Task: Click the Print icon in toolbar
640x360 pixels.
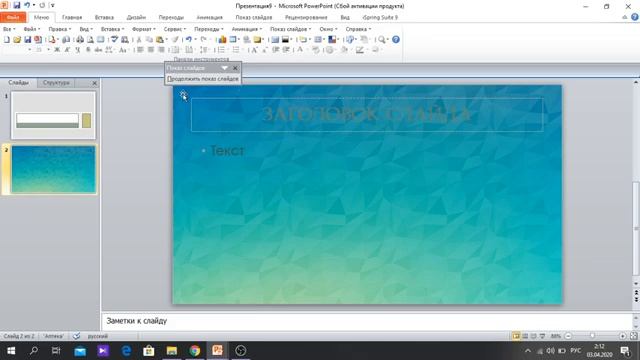Action: click(80, 40)
